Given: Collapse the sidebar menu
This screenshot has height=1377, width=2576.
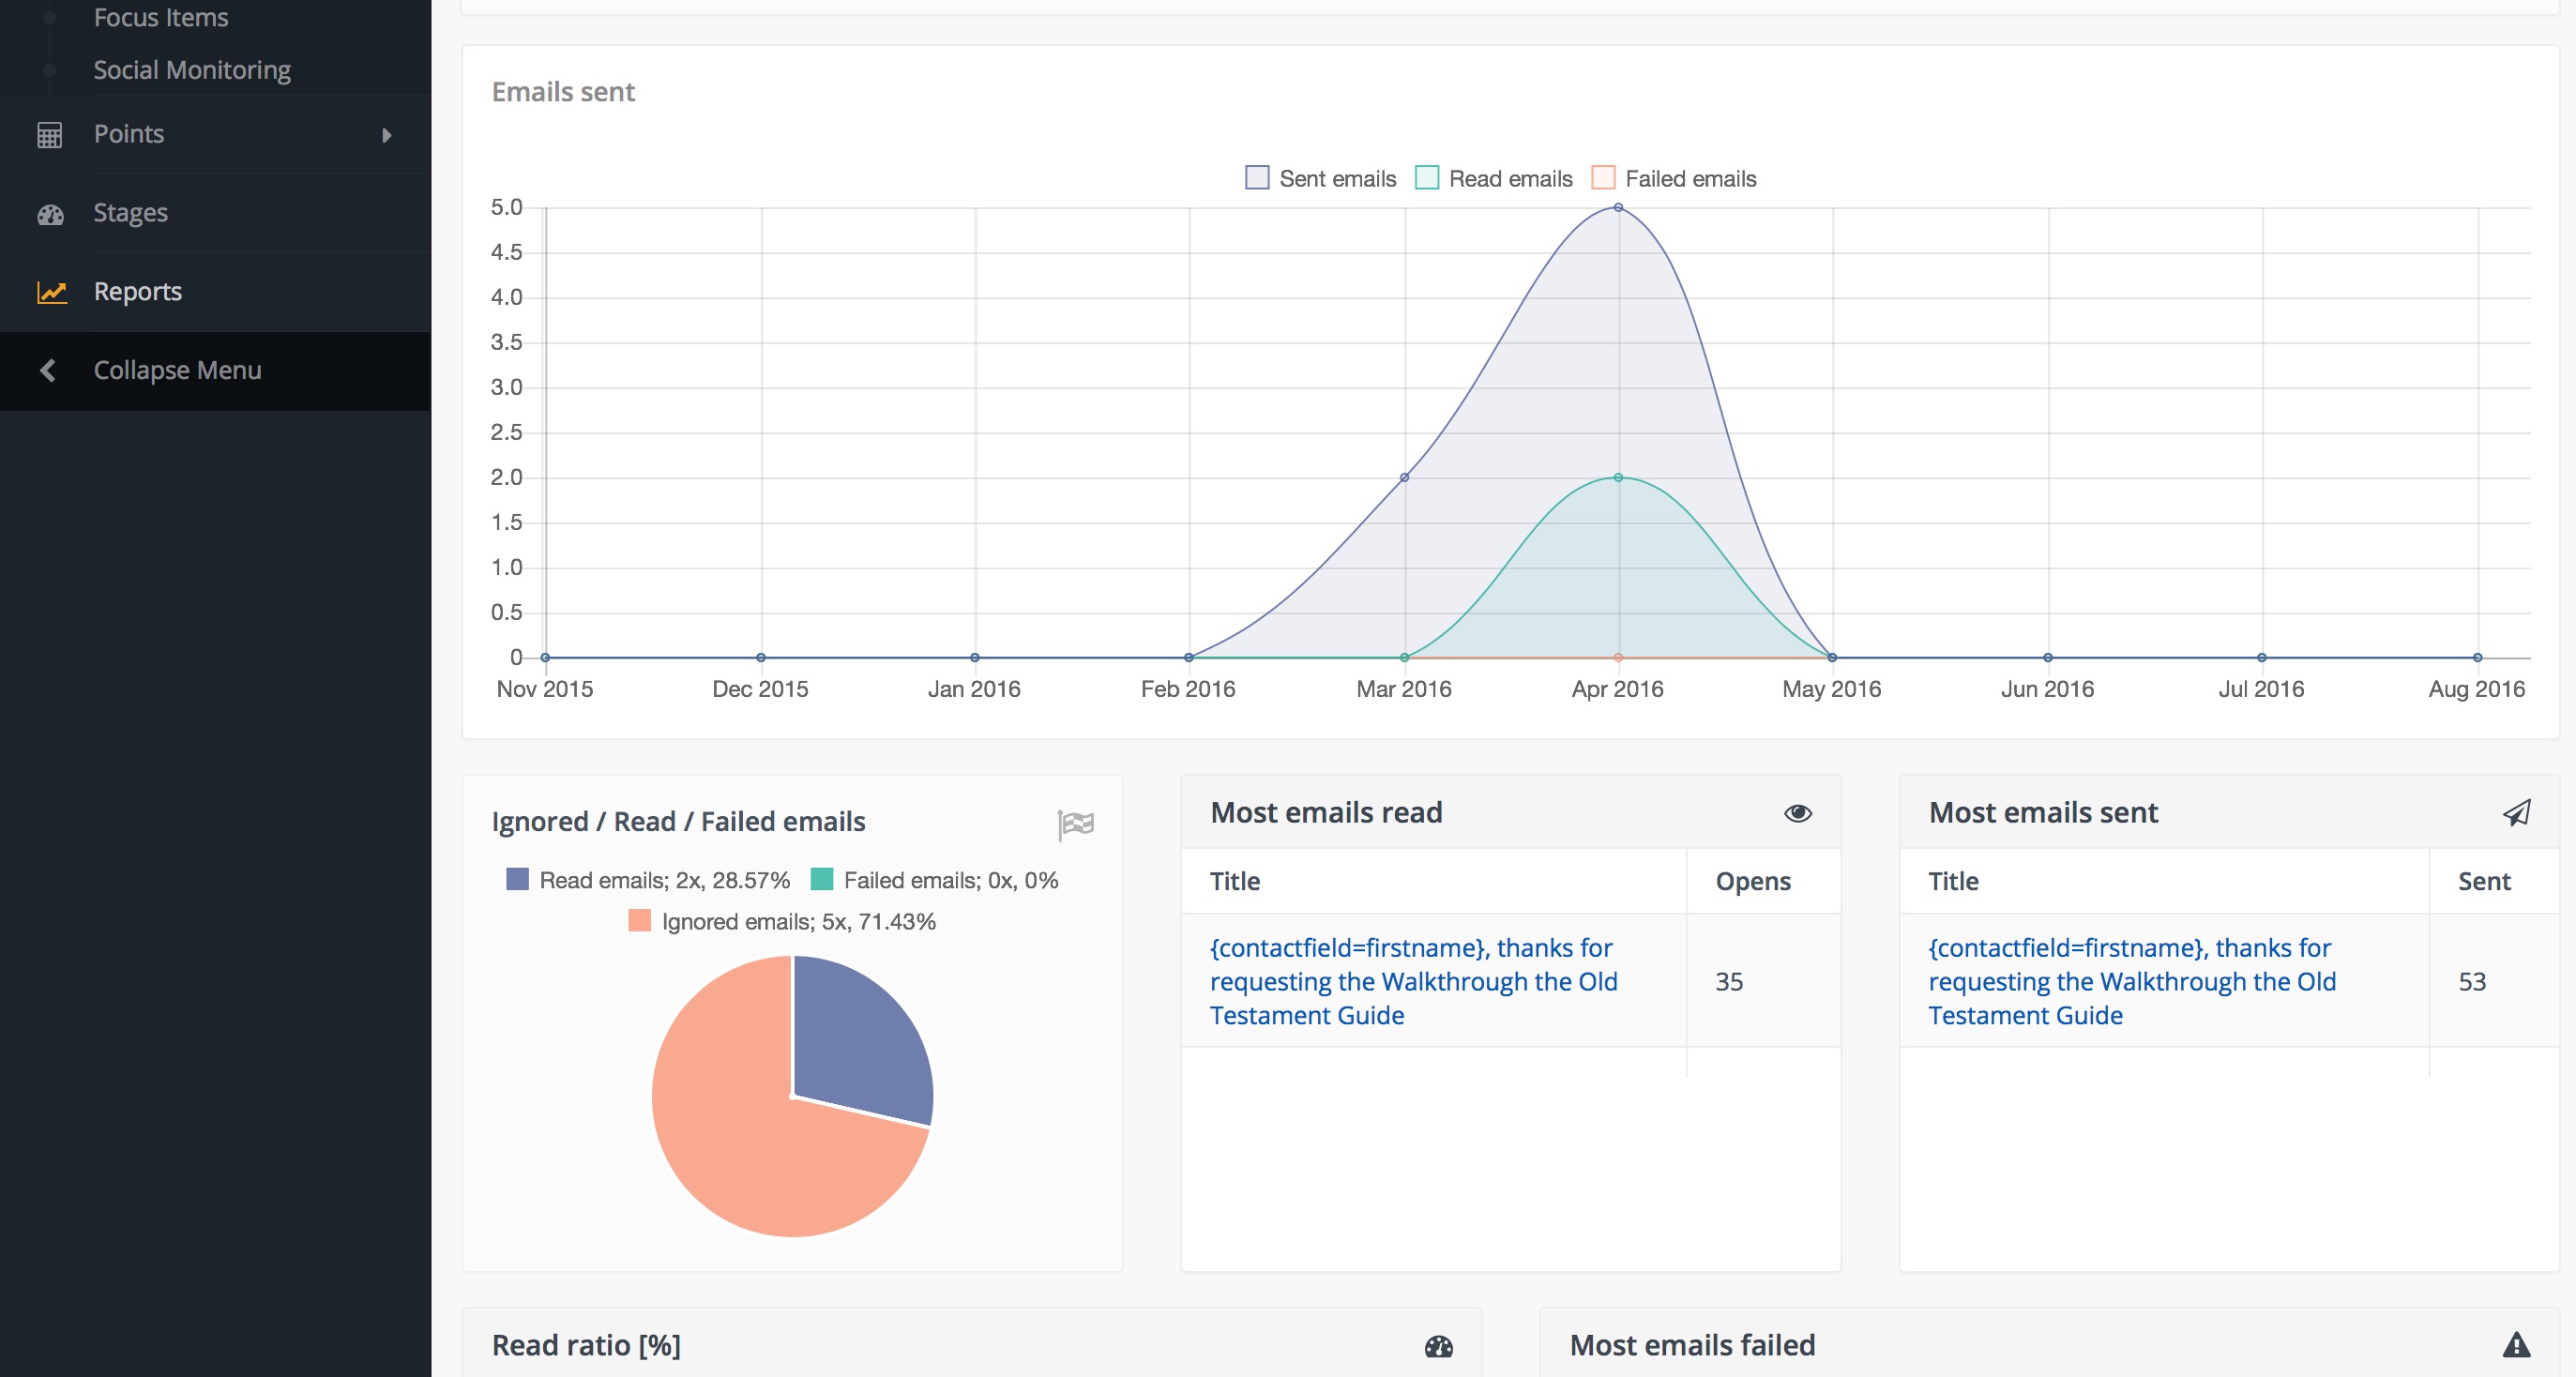Looking at the screenshot, I should click(178, 370).
